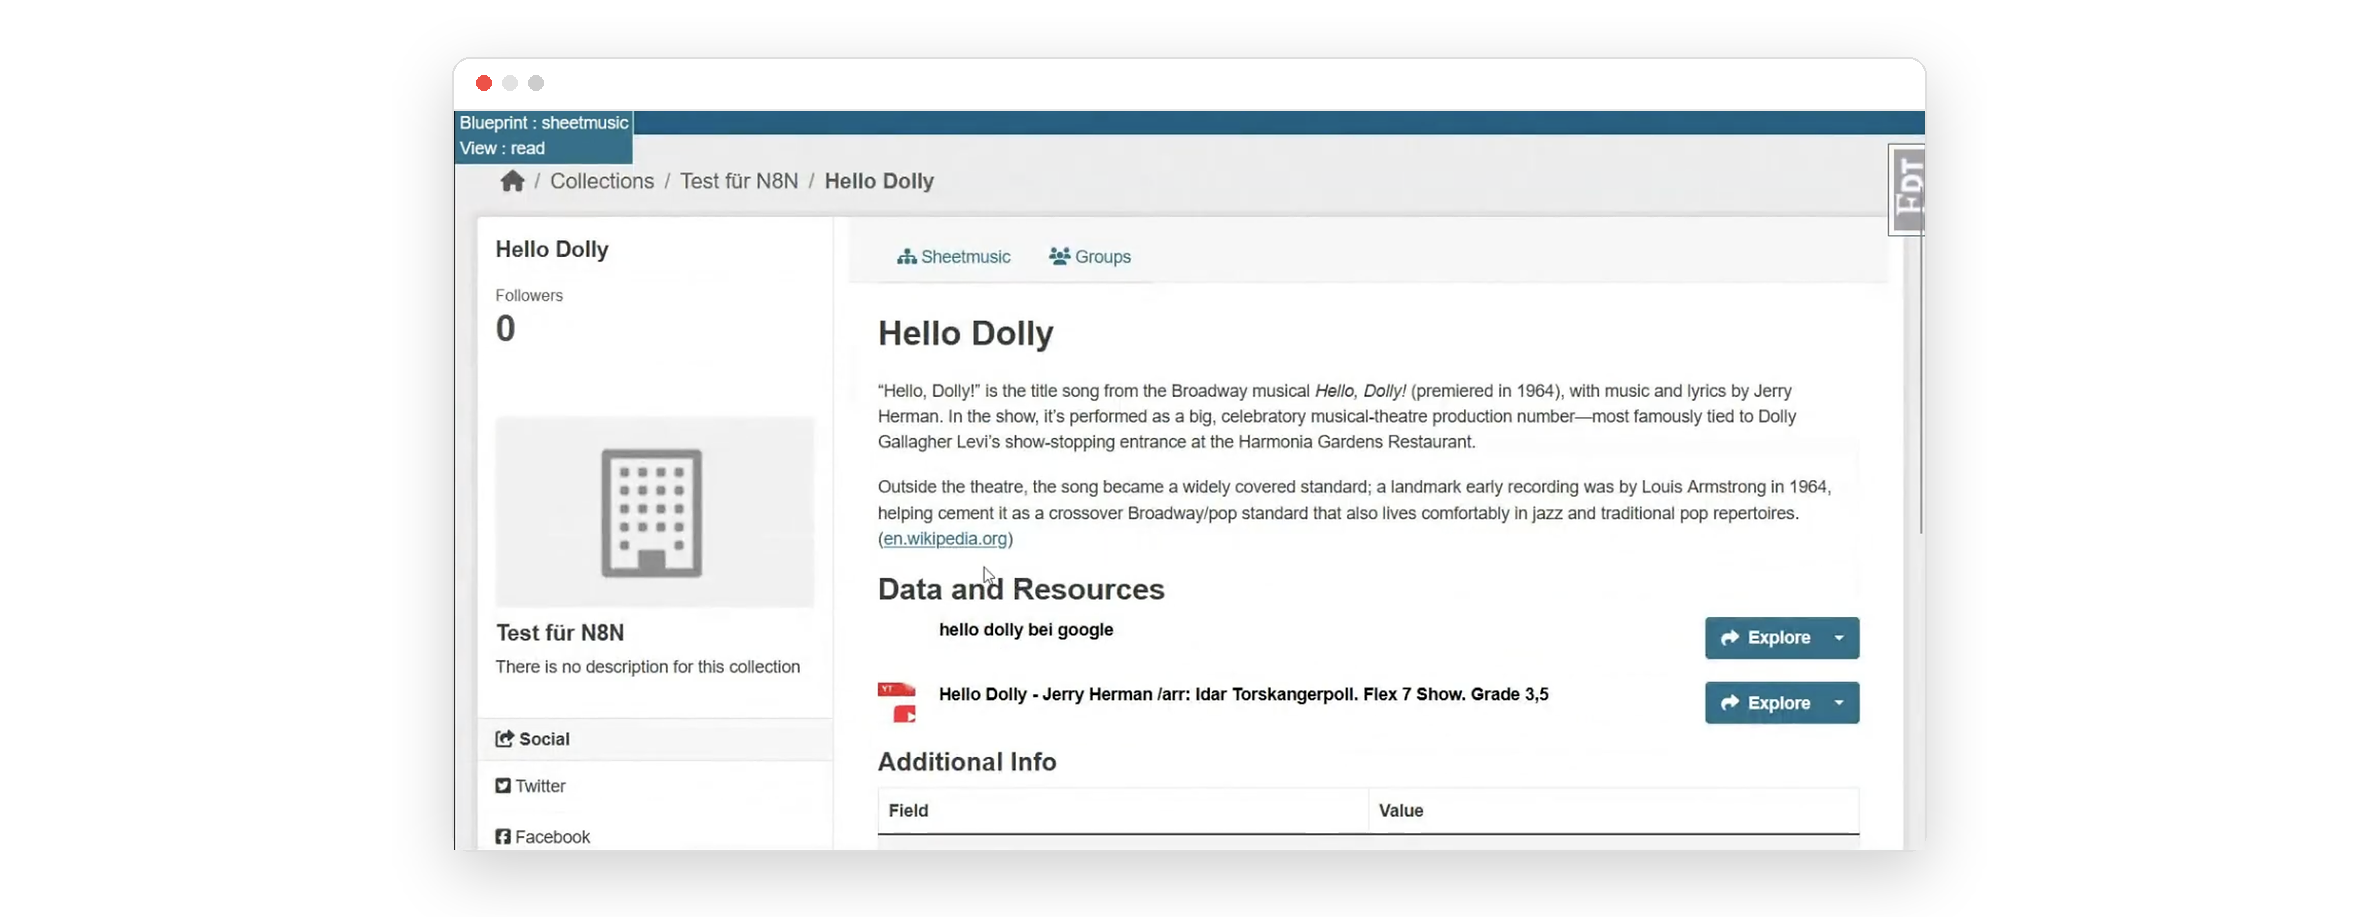Click the View : read debug label
The image size is (2380, 917).
tap(502, 149)
